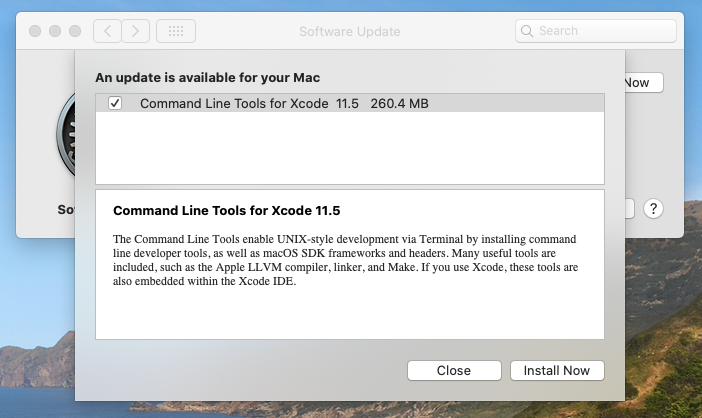
Task: Click the Command Line Tools for Xcode 11.5 heading
Action: click(227, 210)
